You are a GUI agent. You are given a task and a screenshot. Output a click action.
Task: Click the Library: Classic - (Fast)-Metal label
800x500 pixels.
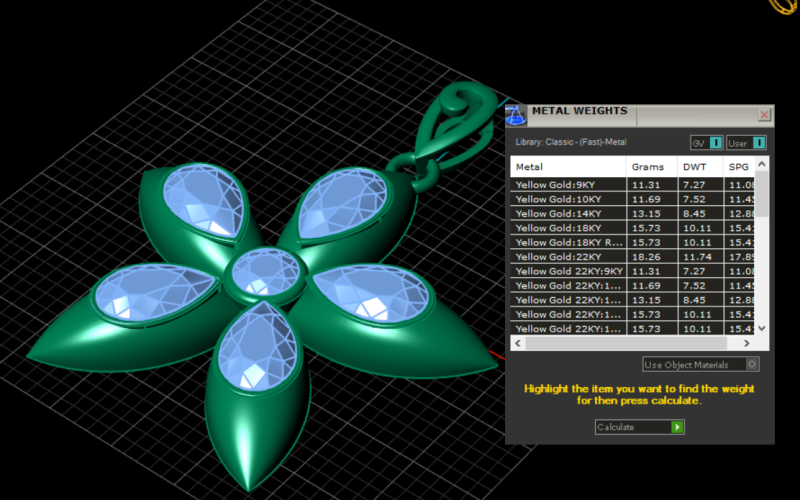[x=570, y=142]
